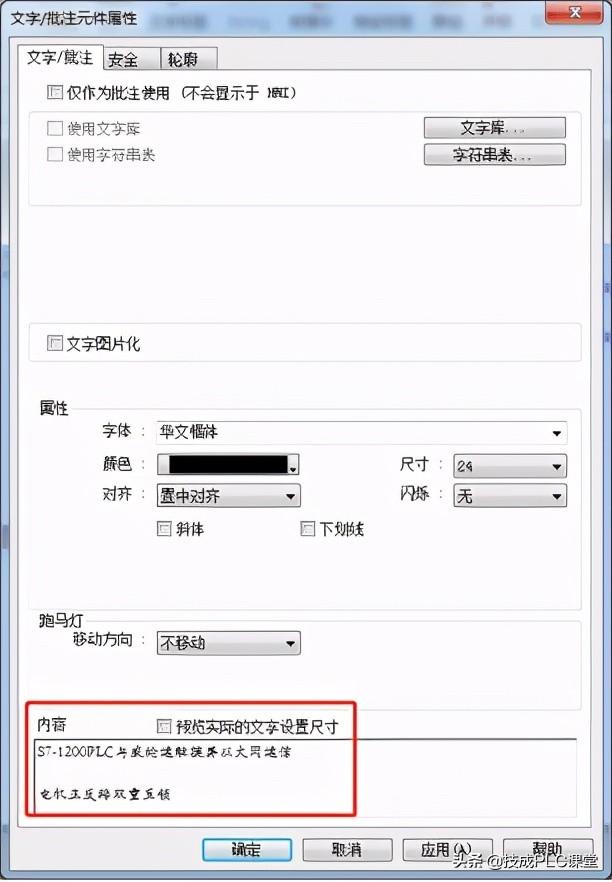Screen dimensions: 612x882
Task: Expand the 字体 font dropdown
Action: point(362,432)
